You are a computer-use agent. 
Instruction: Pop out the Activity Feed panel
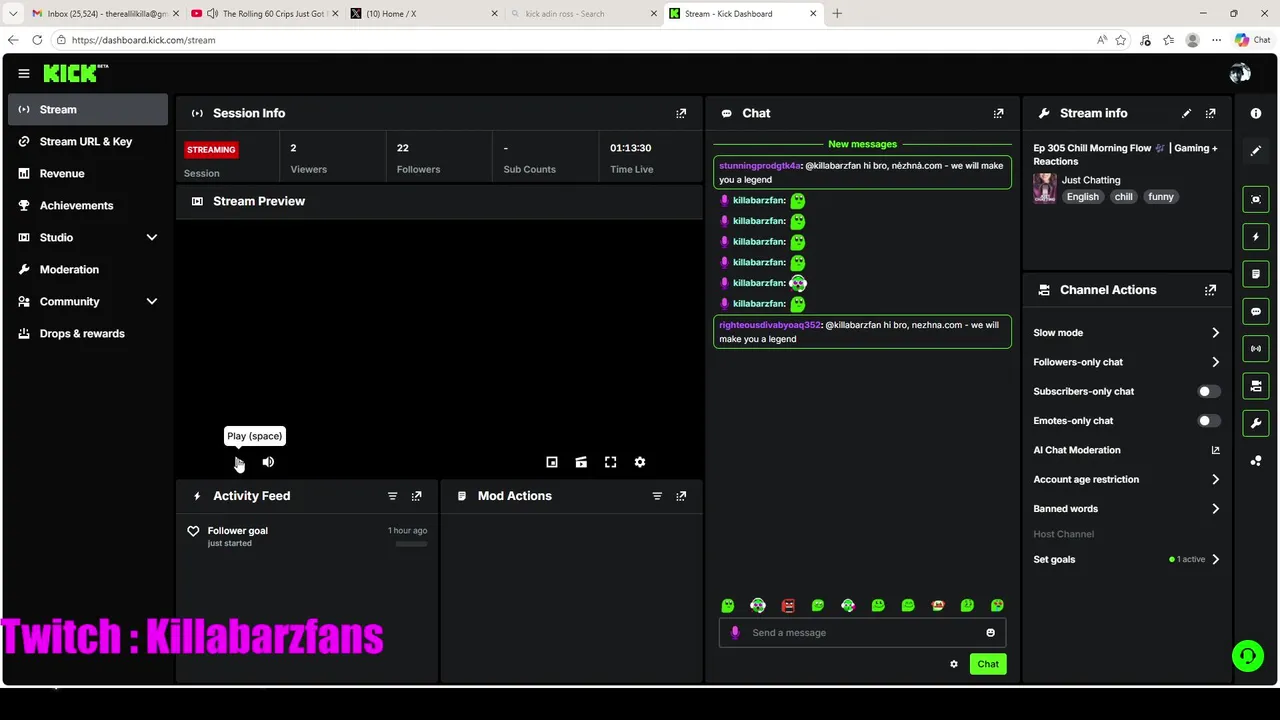click(417, 496)
